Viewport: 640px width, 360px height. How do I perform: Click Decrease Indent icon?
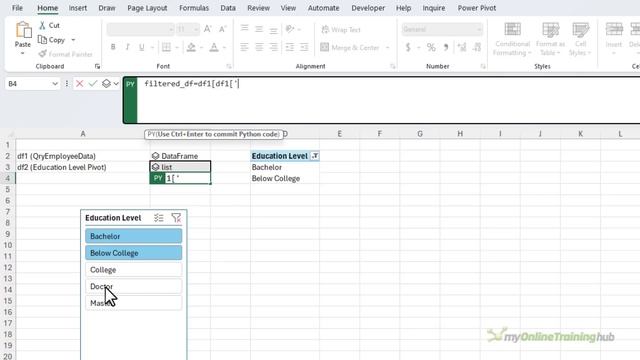[x=289, y=47]
